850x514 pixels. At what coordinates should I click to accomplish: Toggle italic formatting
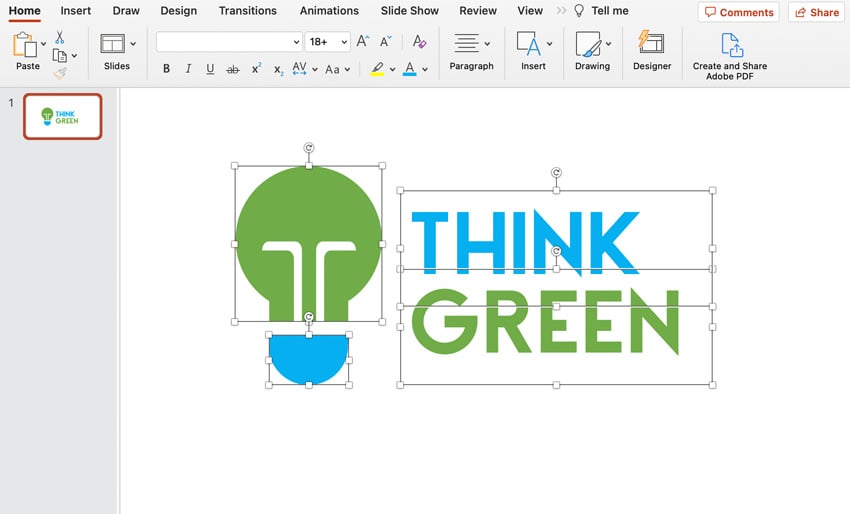188,69
